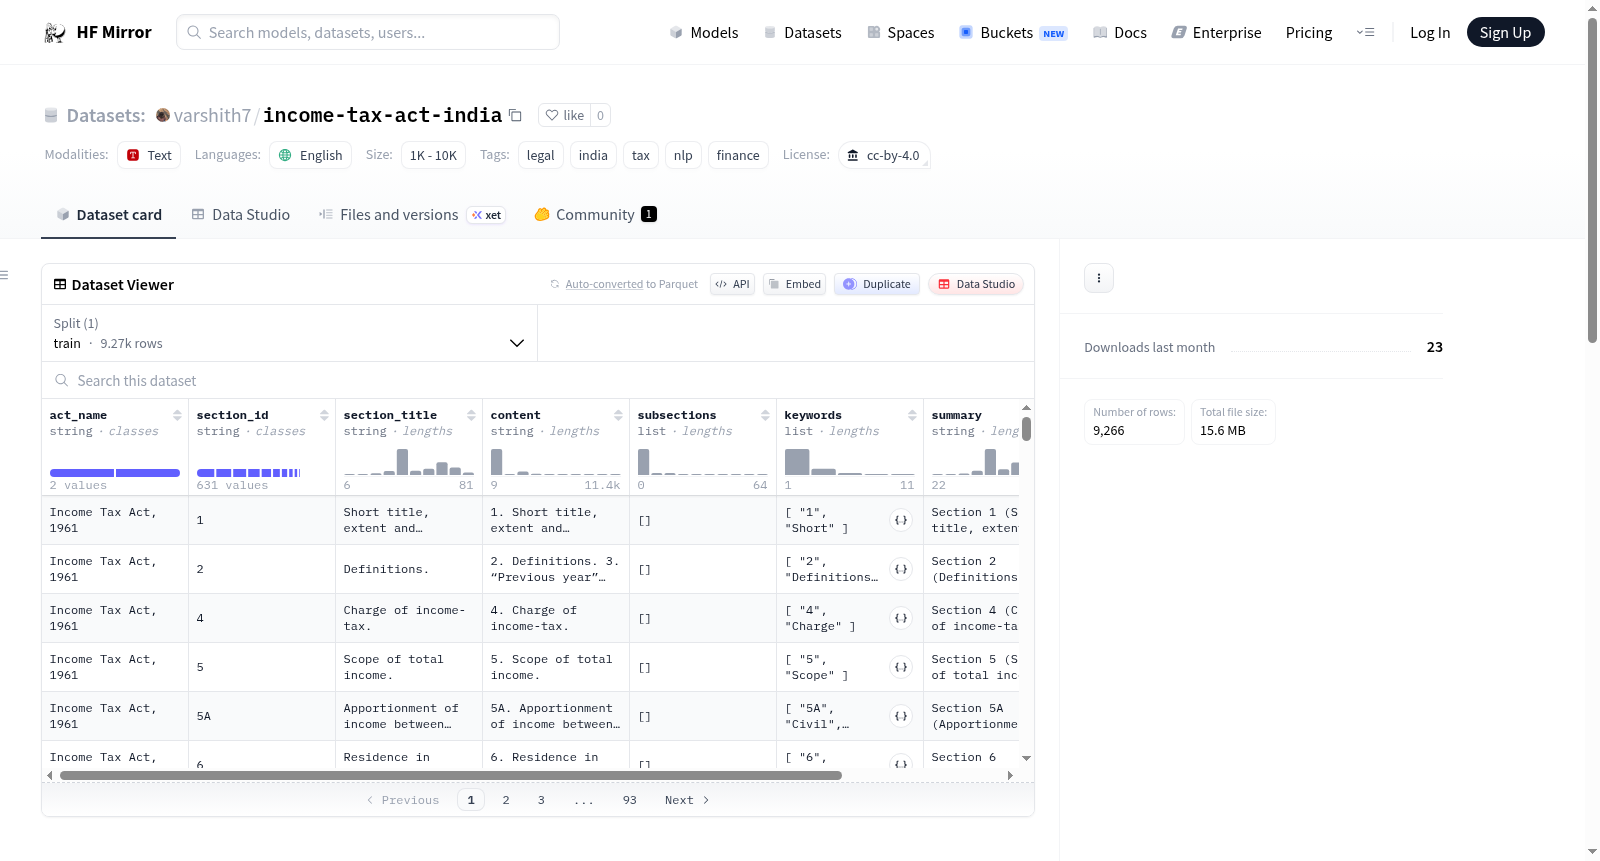Click the HF Mirror logo icon
The height and width of the screenshot is (861, 1600).
55,32
